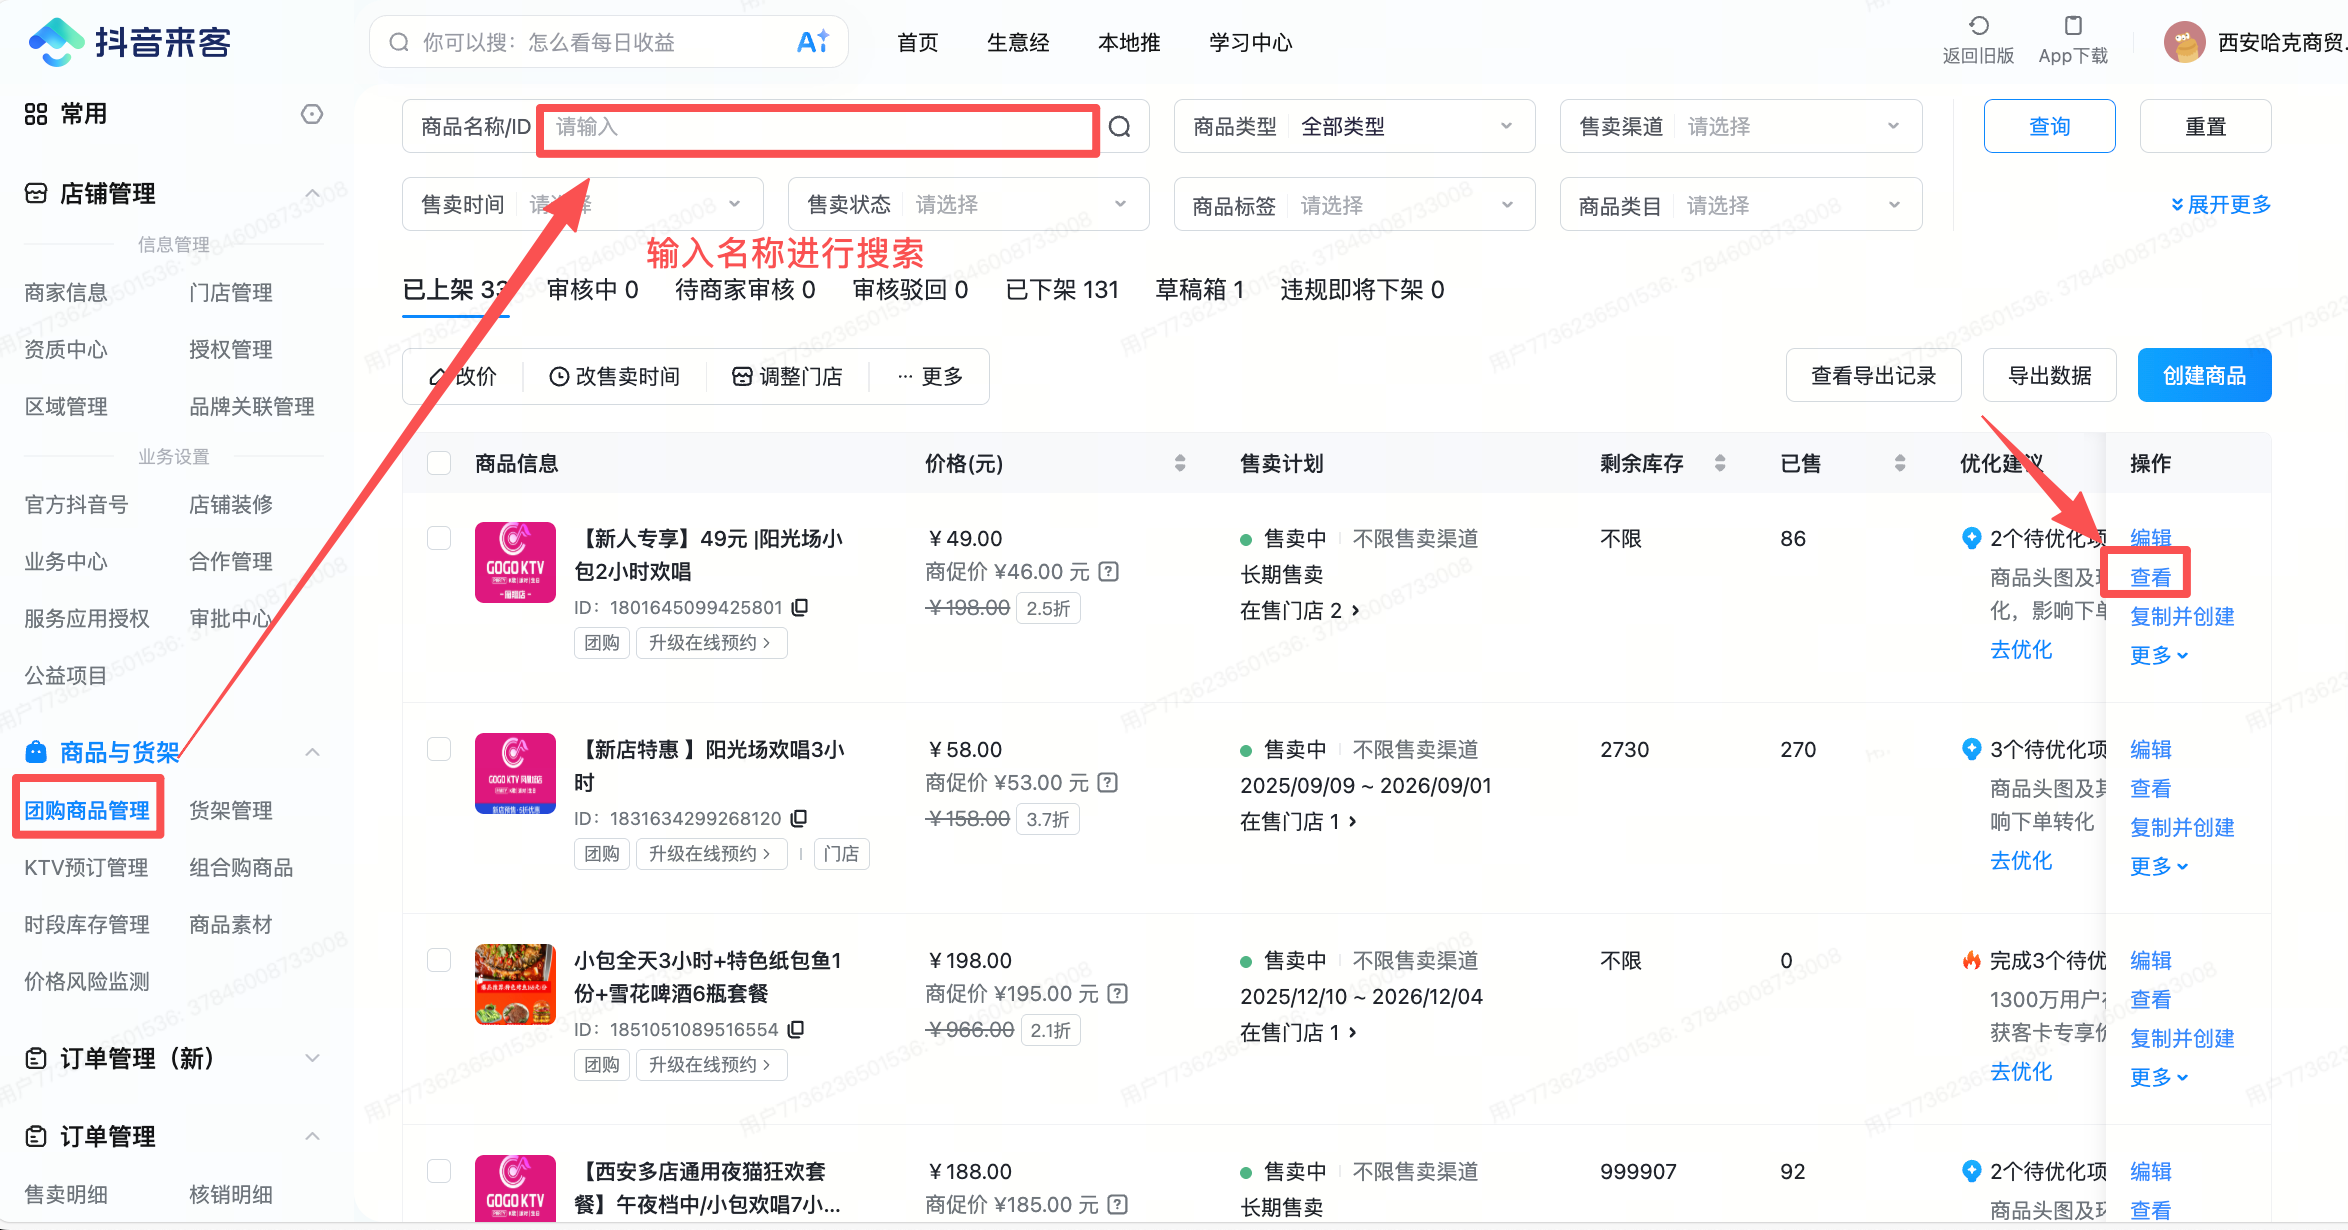Sort products by 剩余库存 column
This screenshot has width=2348, height=1230.
pyautogui.click(x=1721, y=463)
